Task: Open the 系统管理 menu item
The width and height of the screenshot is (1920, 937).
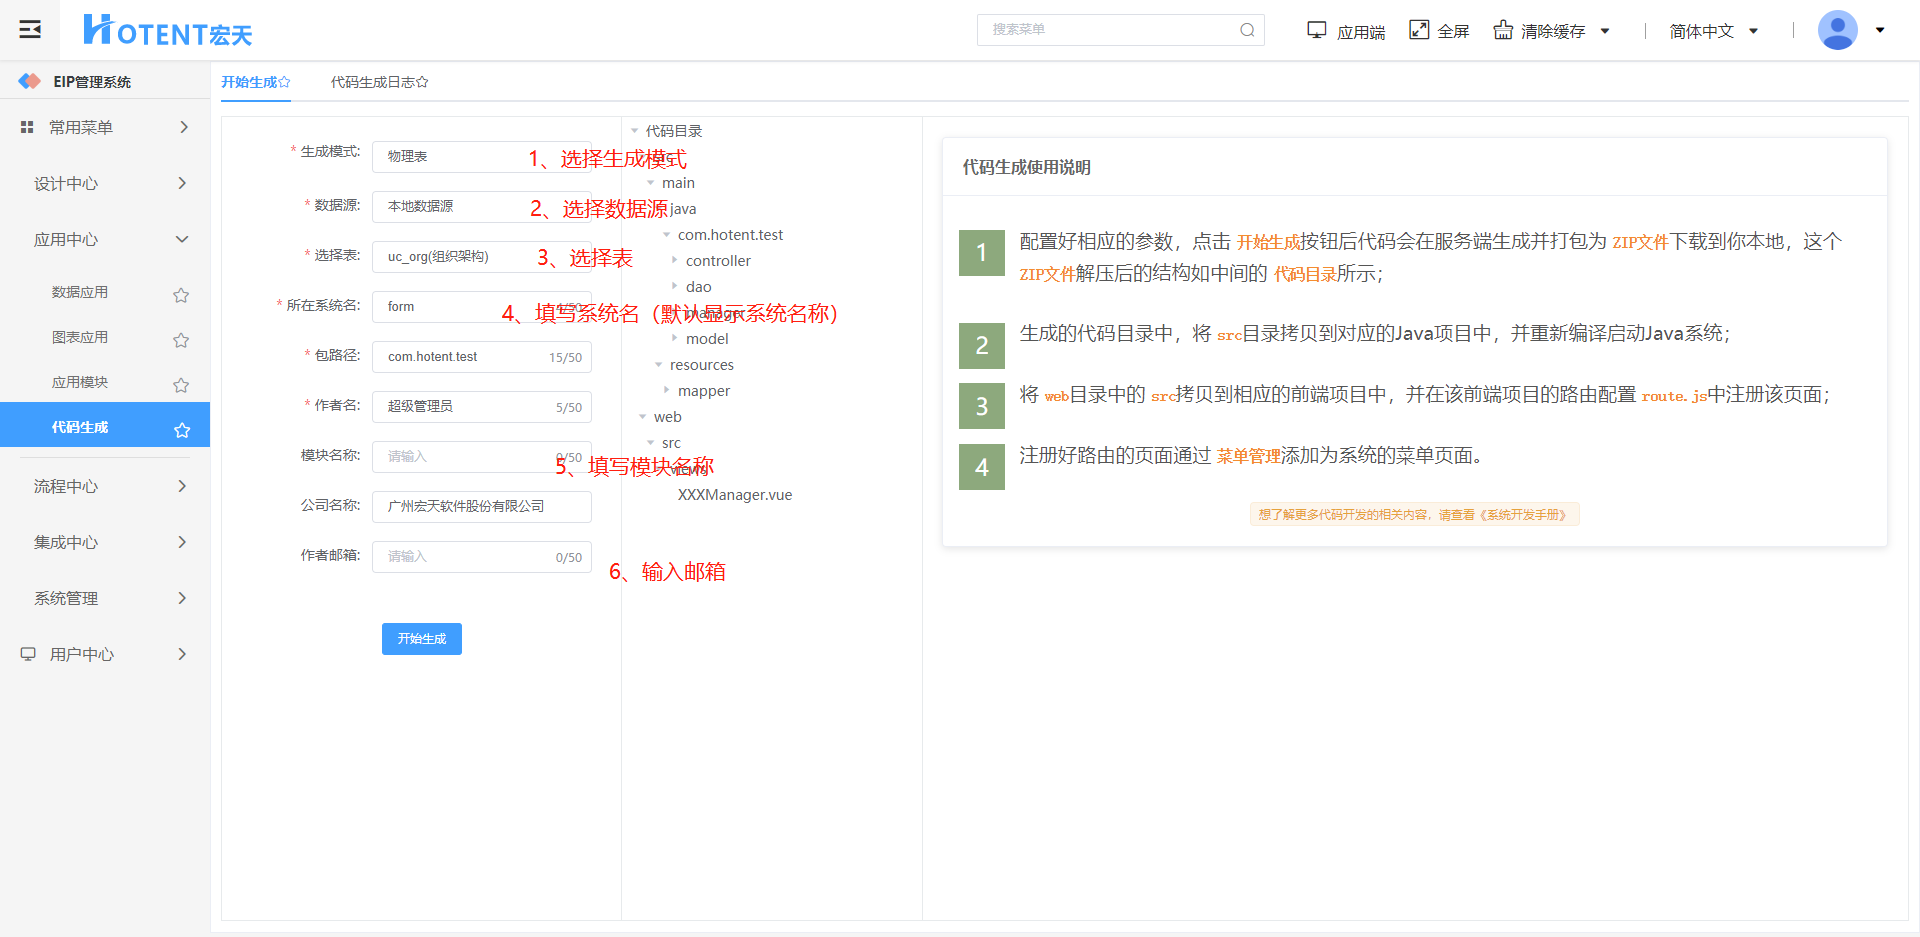Action: [105, 598]
